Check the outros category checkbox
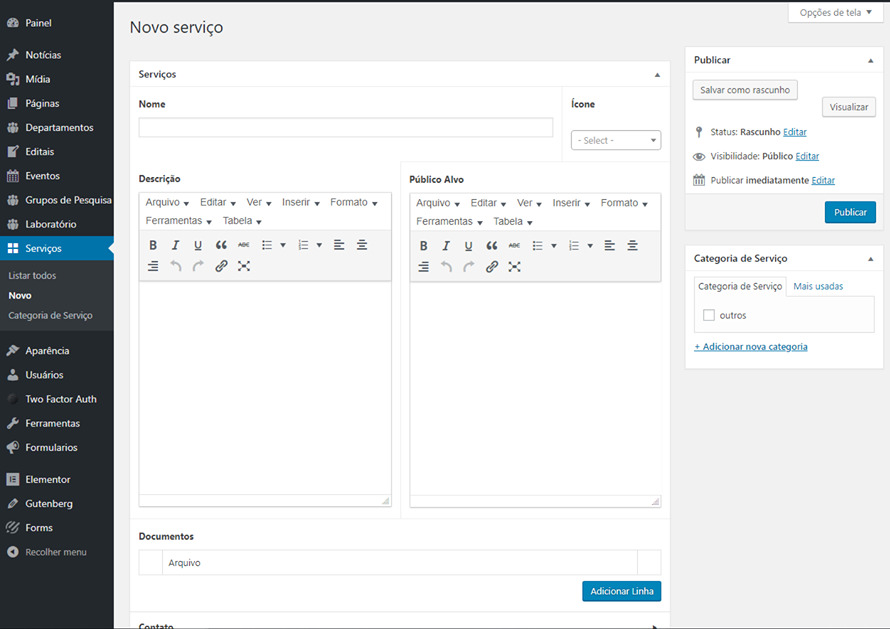 click(709, 315)
